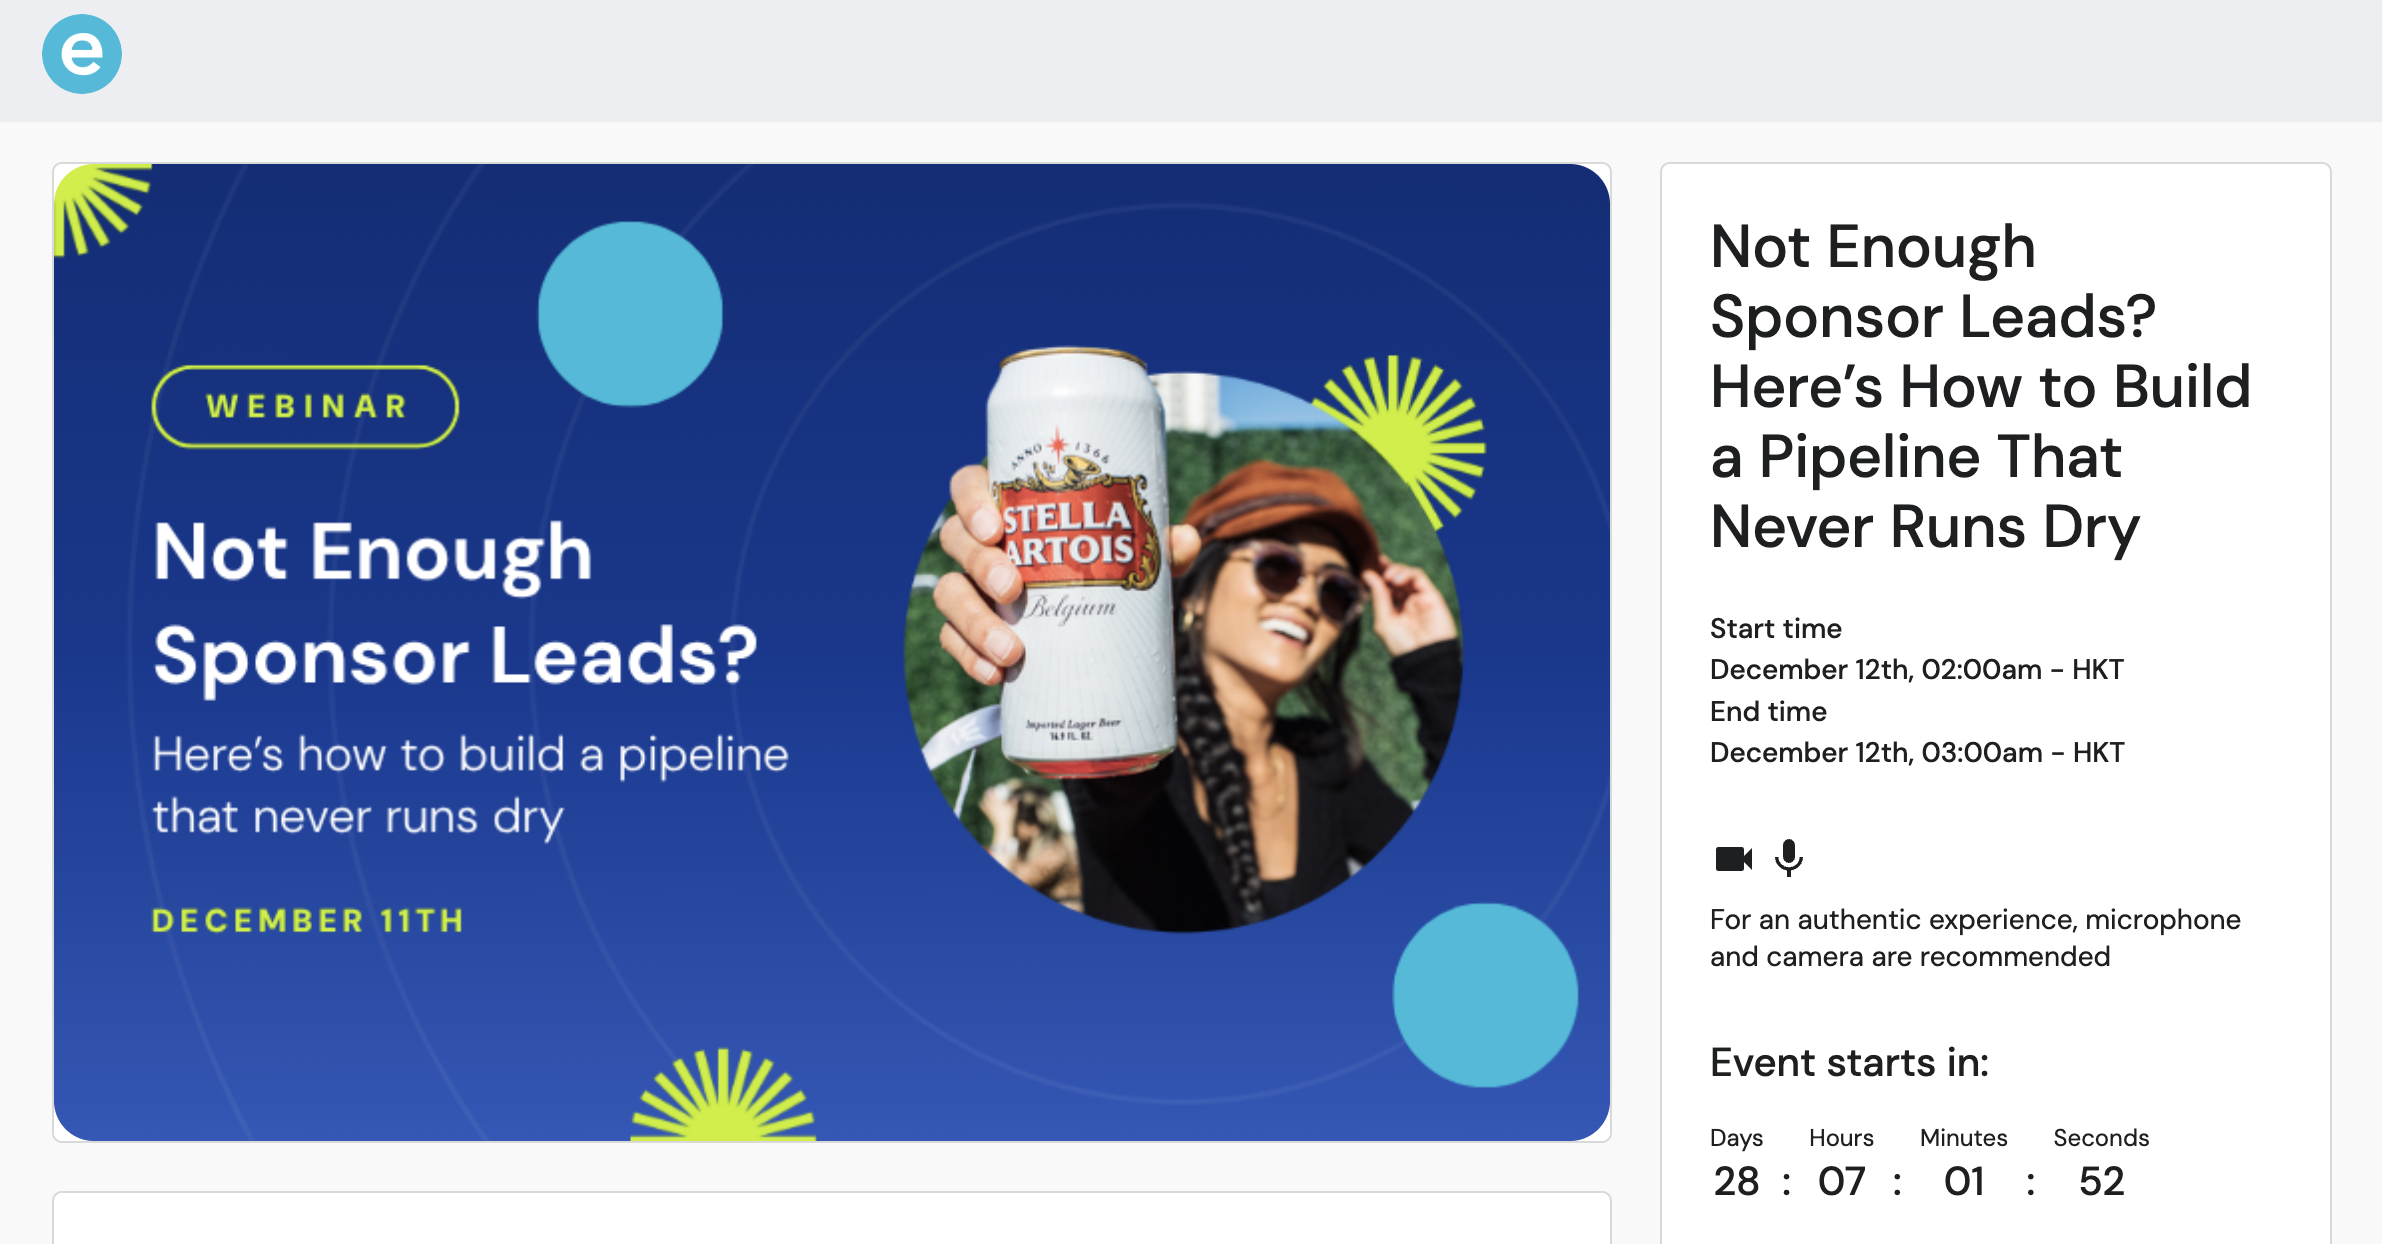
Task: Click the light blue circle on banner top
Action: [630, 313]
